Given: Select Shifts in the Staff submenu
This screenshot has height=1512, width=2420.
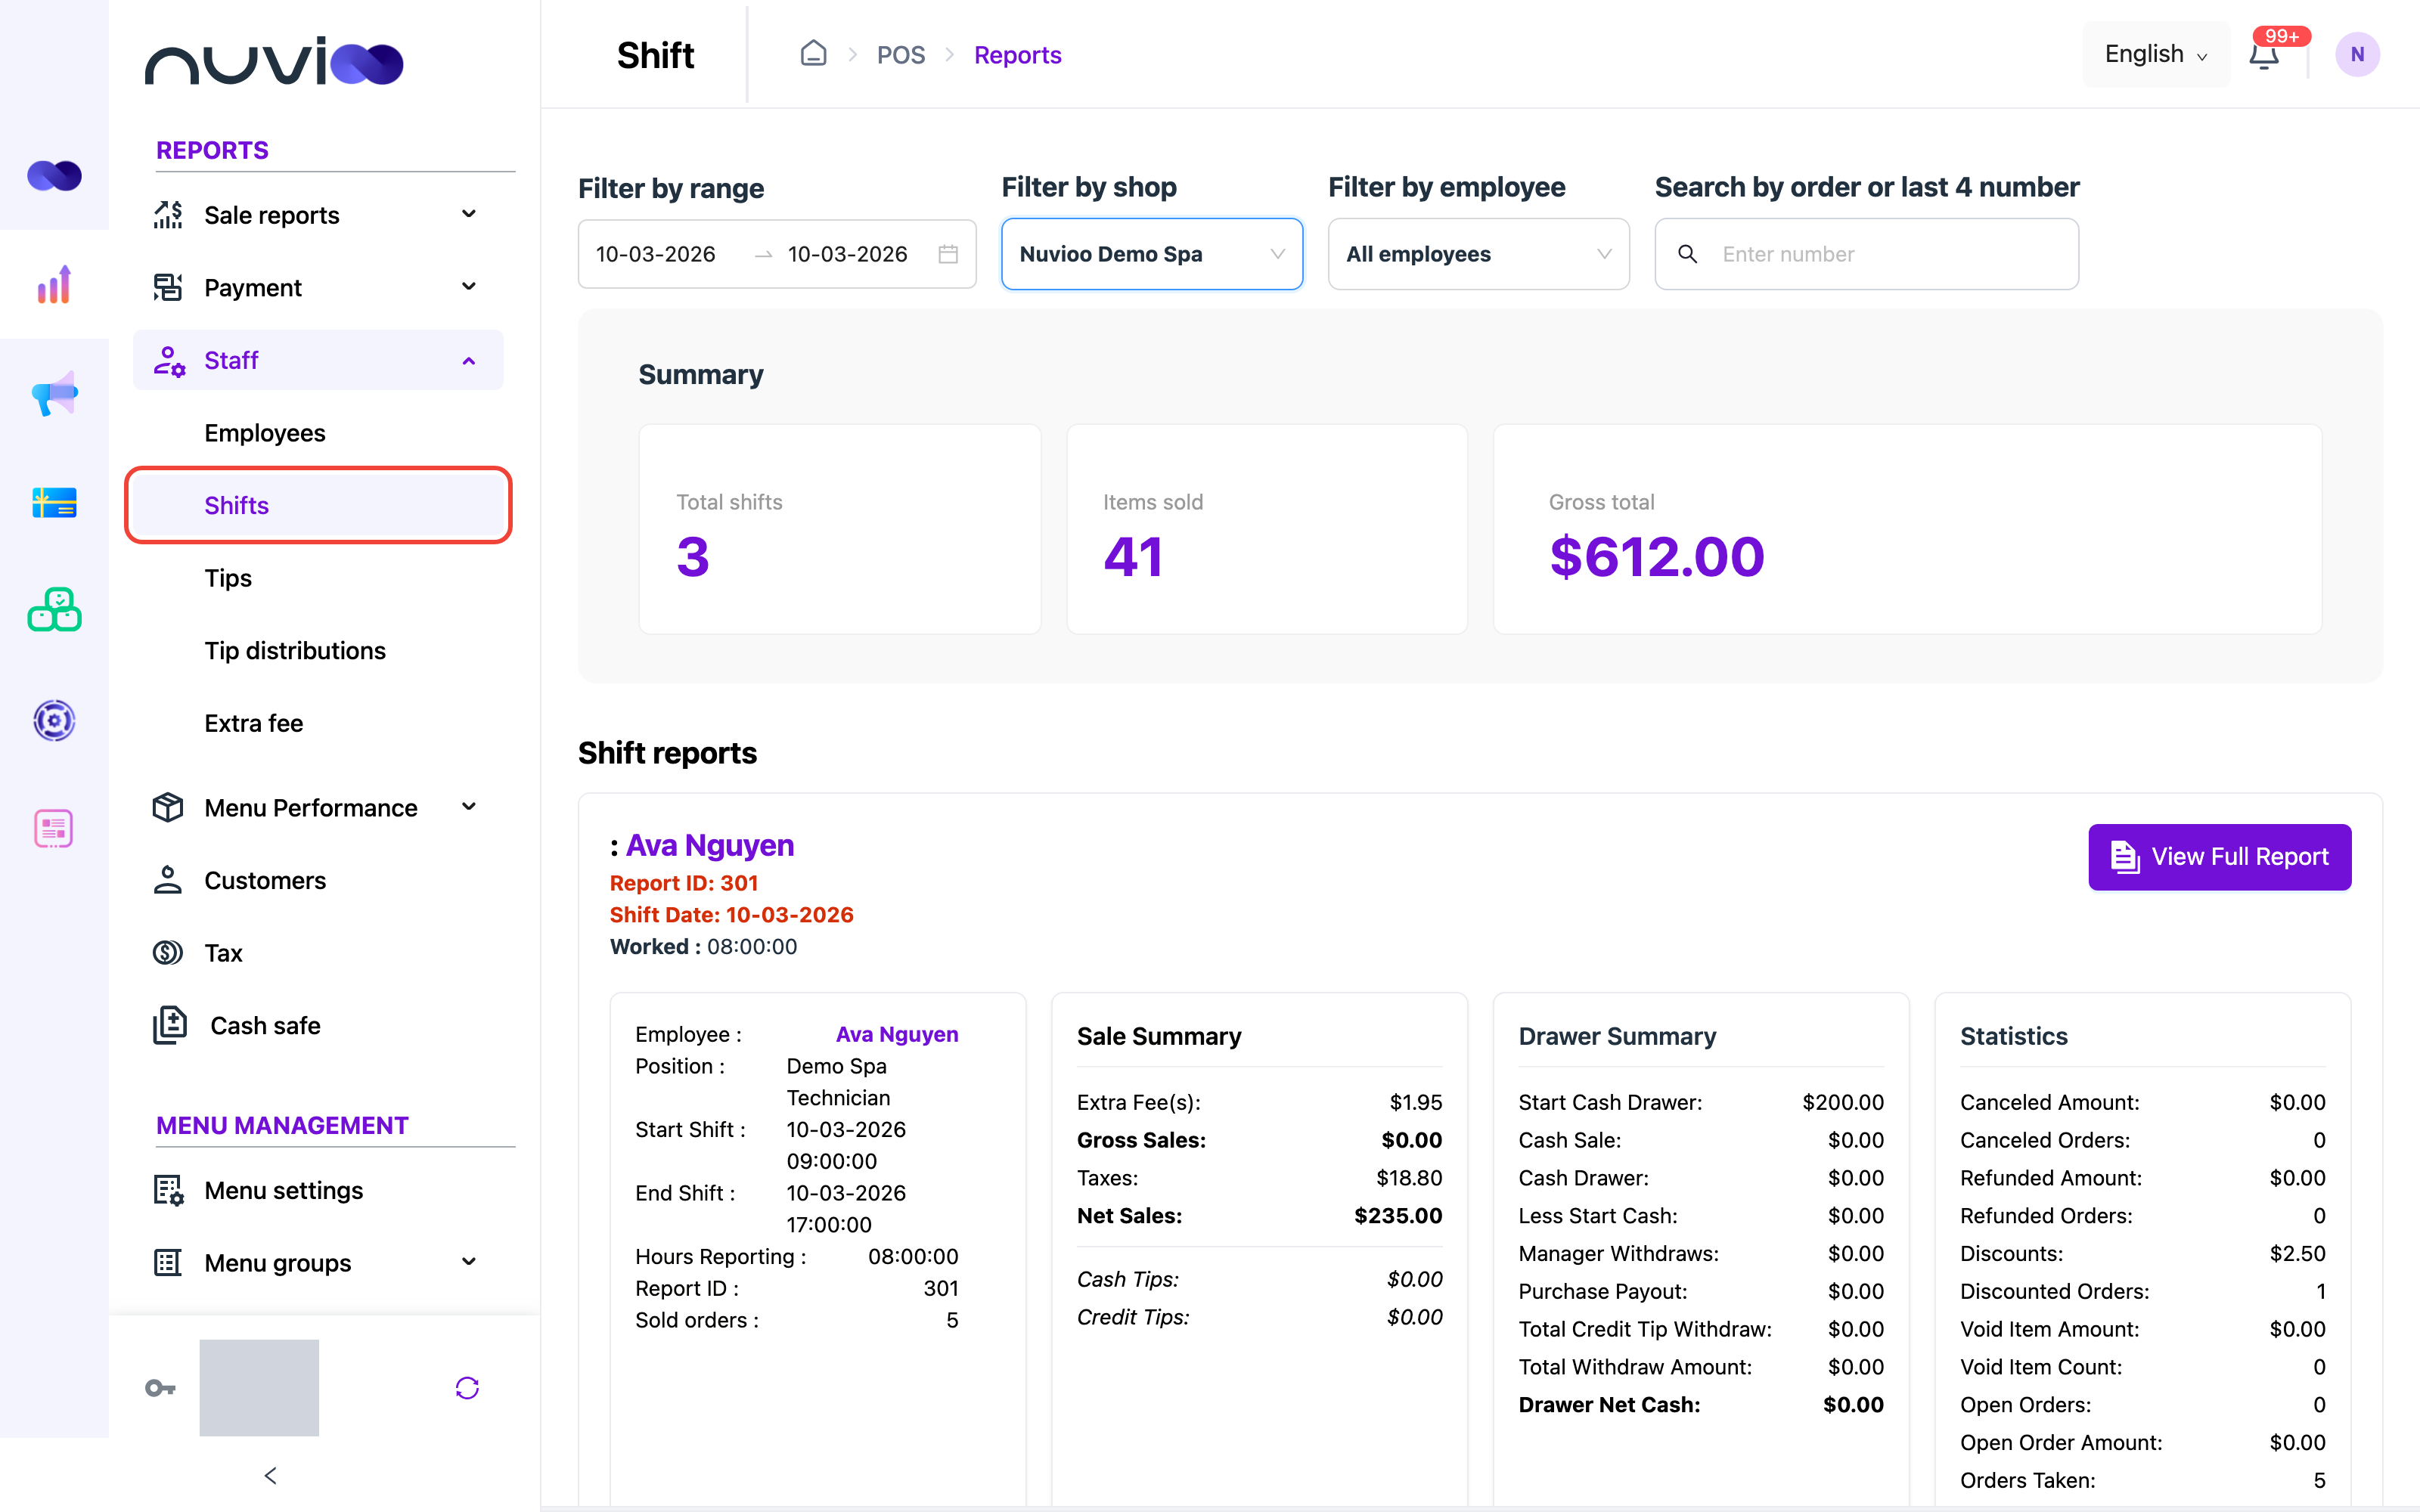Looking at the screenshot, I should pyautogui.click(x=318, y=505).
